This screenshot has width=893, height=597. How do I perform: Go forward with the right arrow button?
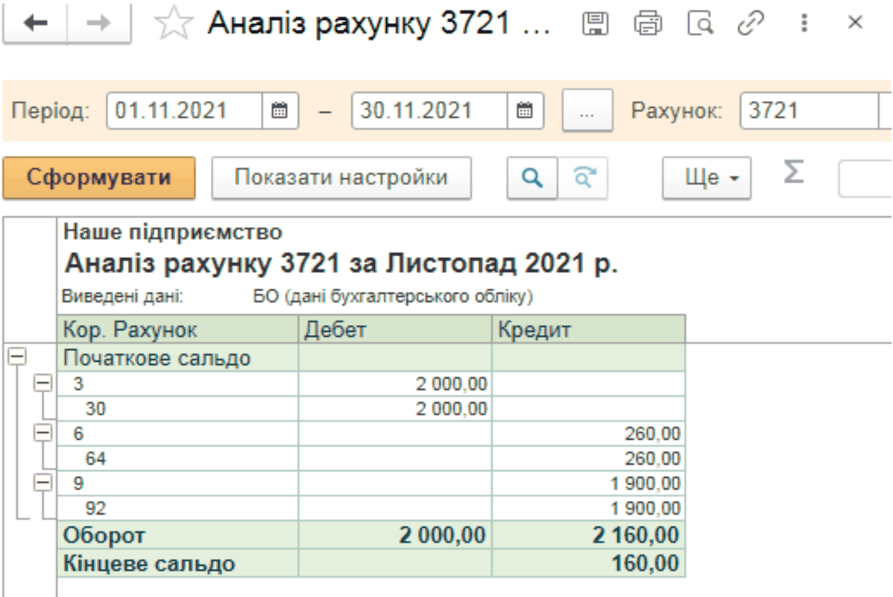[x=99, y=23]
